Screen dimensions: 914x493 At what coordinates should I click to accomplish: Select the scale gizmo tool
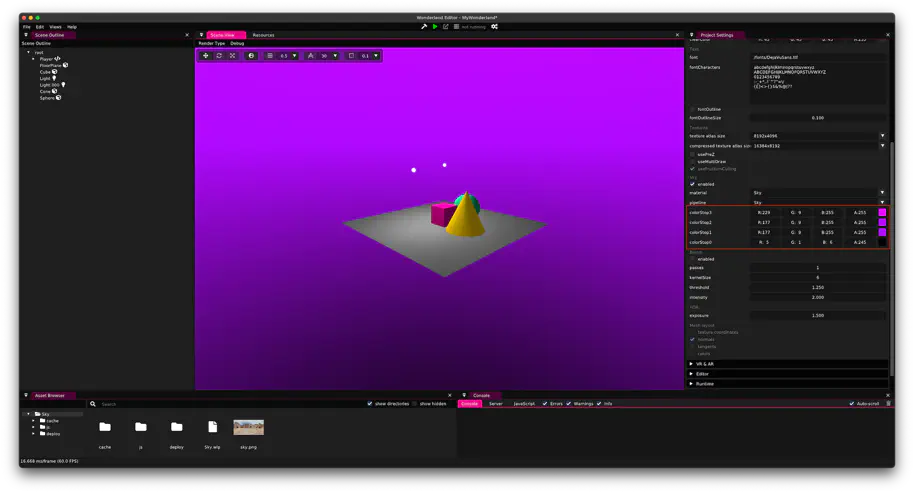tap(232, 56)
